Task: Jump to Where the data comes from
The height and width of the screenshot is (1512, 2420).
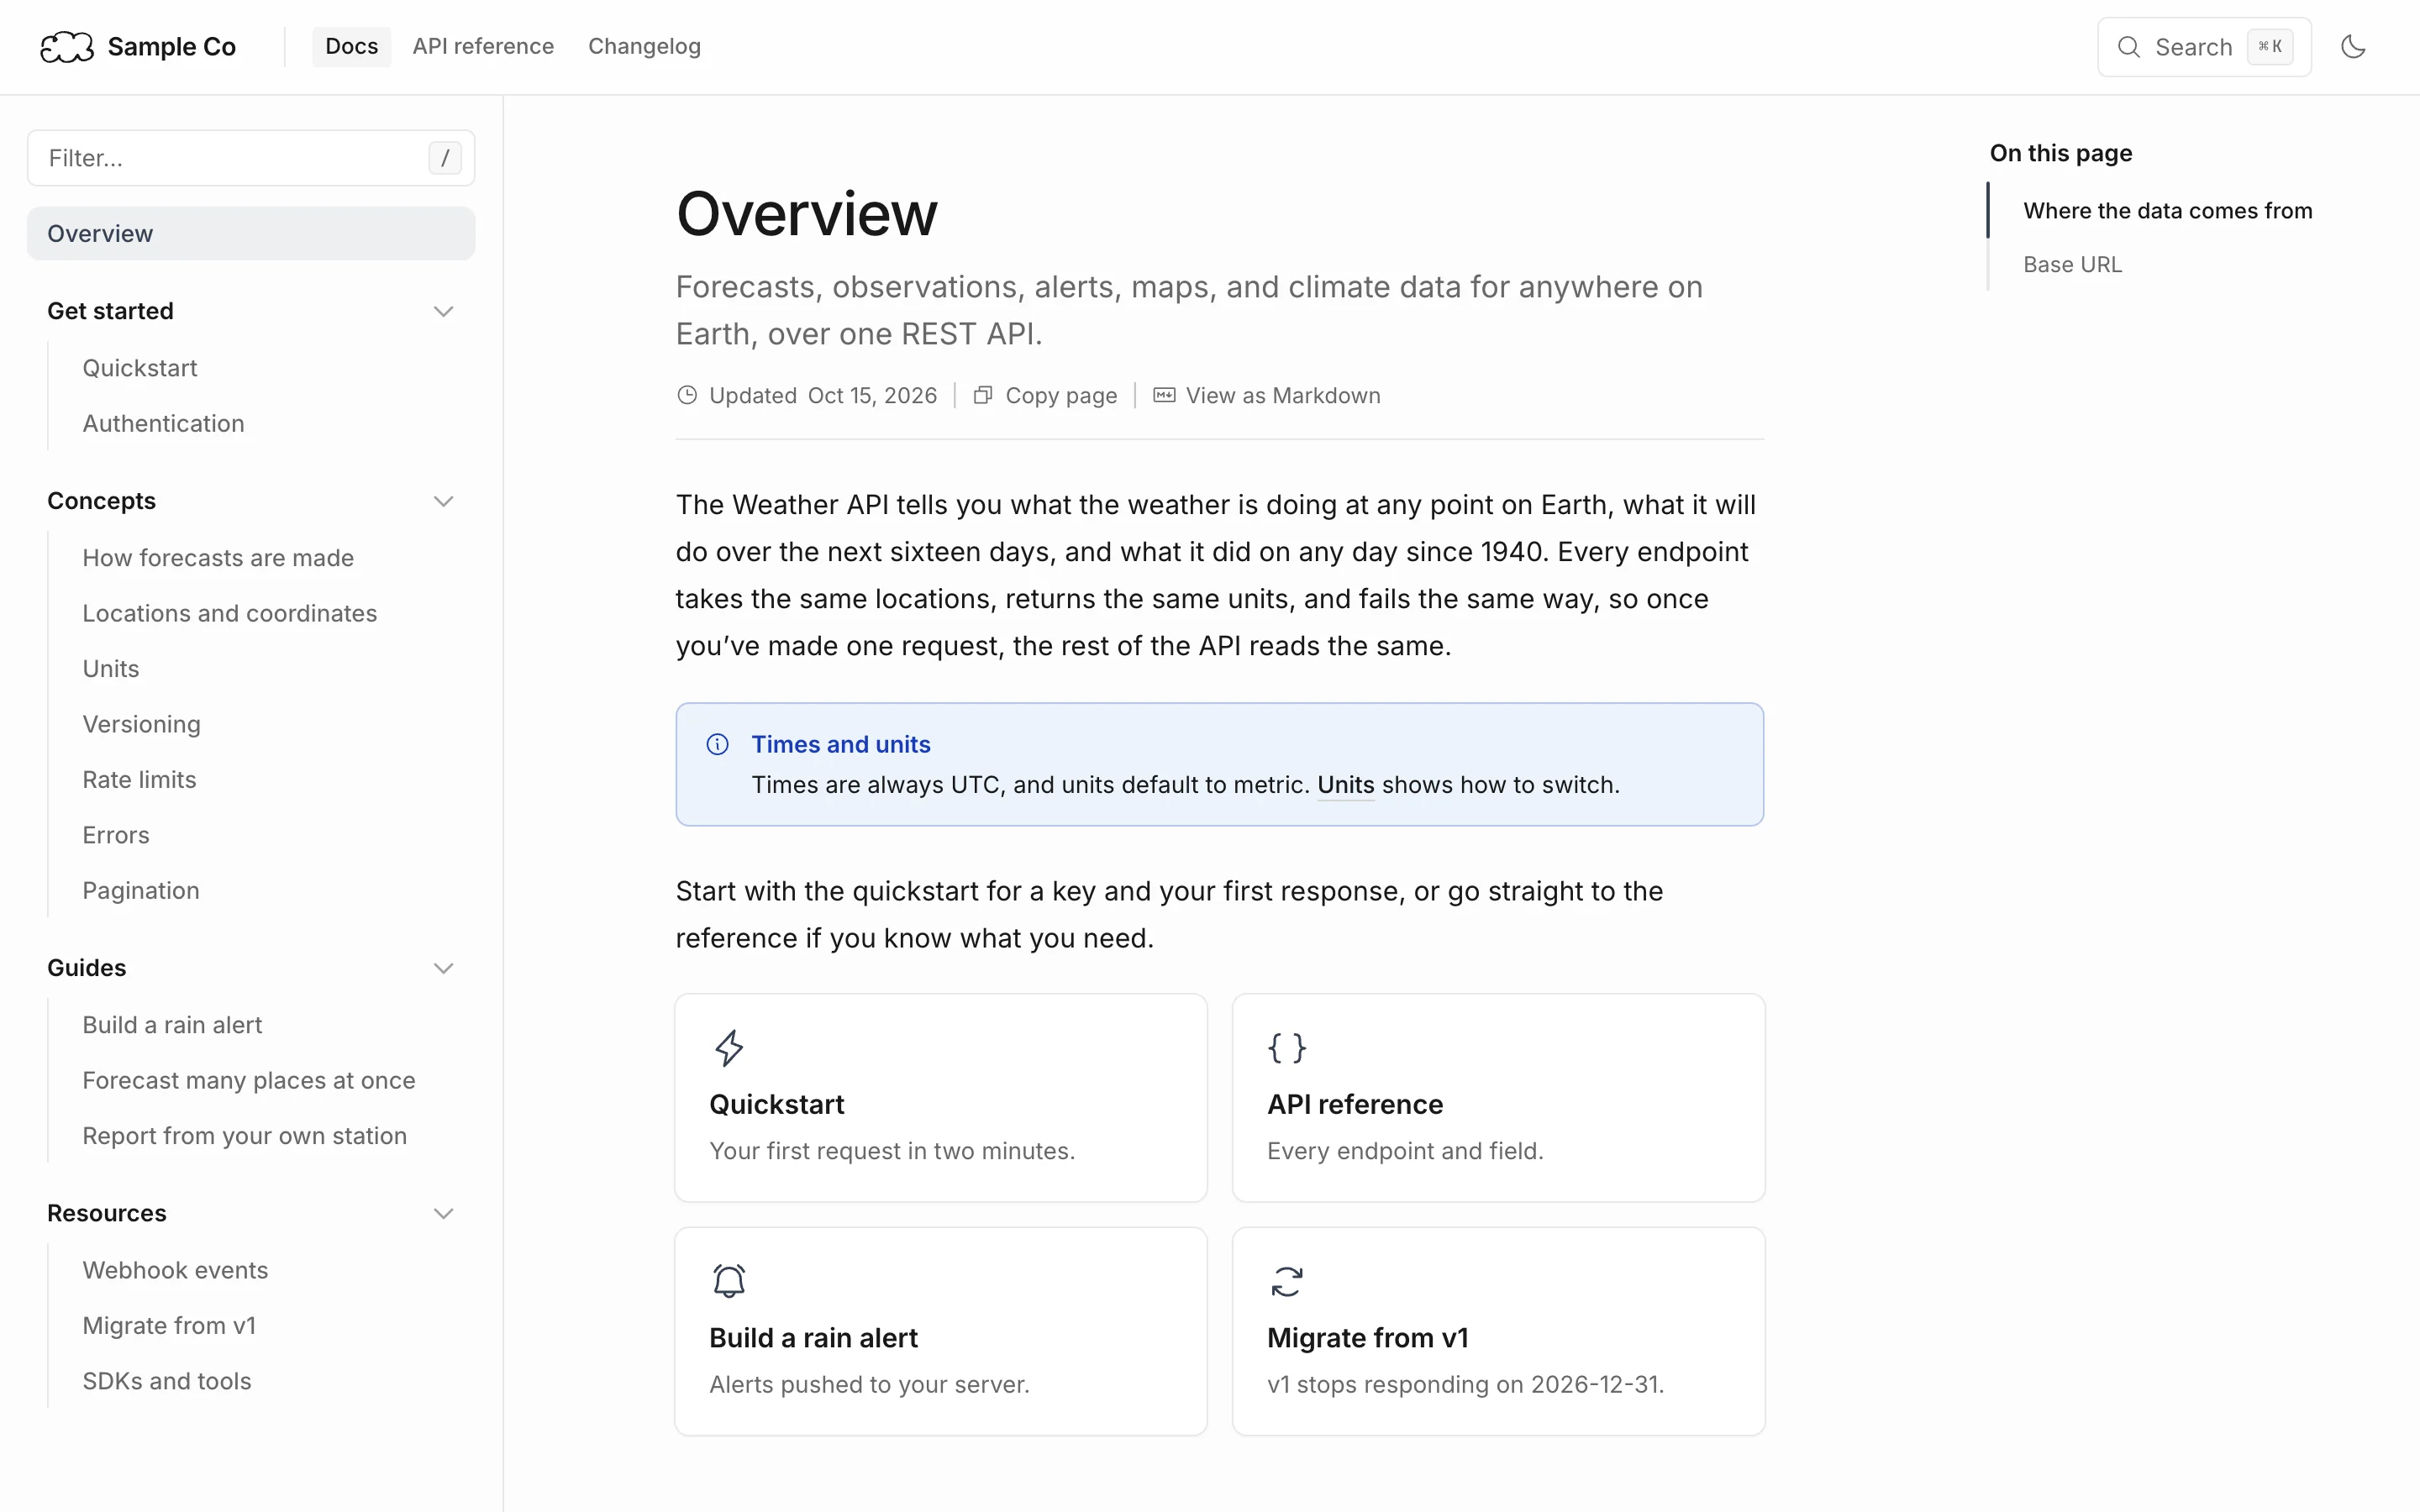Action: [x=2167, y=211]
